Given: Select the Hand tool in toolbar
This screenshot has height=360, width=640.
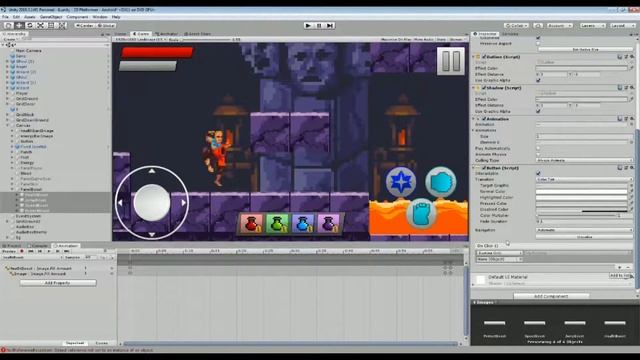Looking at the screenshot, I should [9, 25].
